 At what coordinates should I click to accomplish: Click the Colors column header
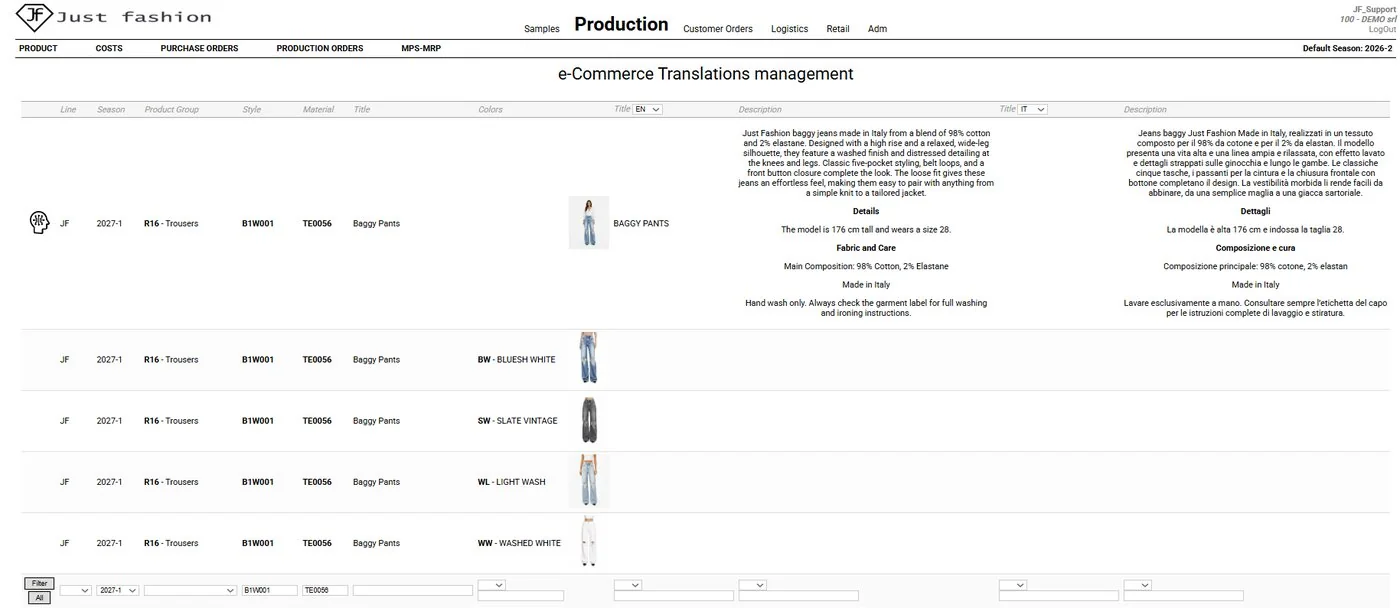coord(490,109)
